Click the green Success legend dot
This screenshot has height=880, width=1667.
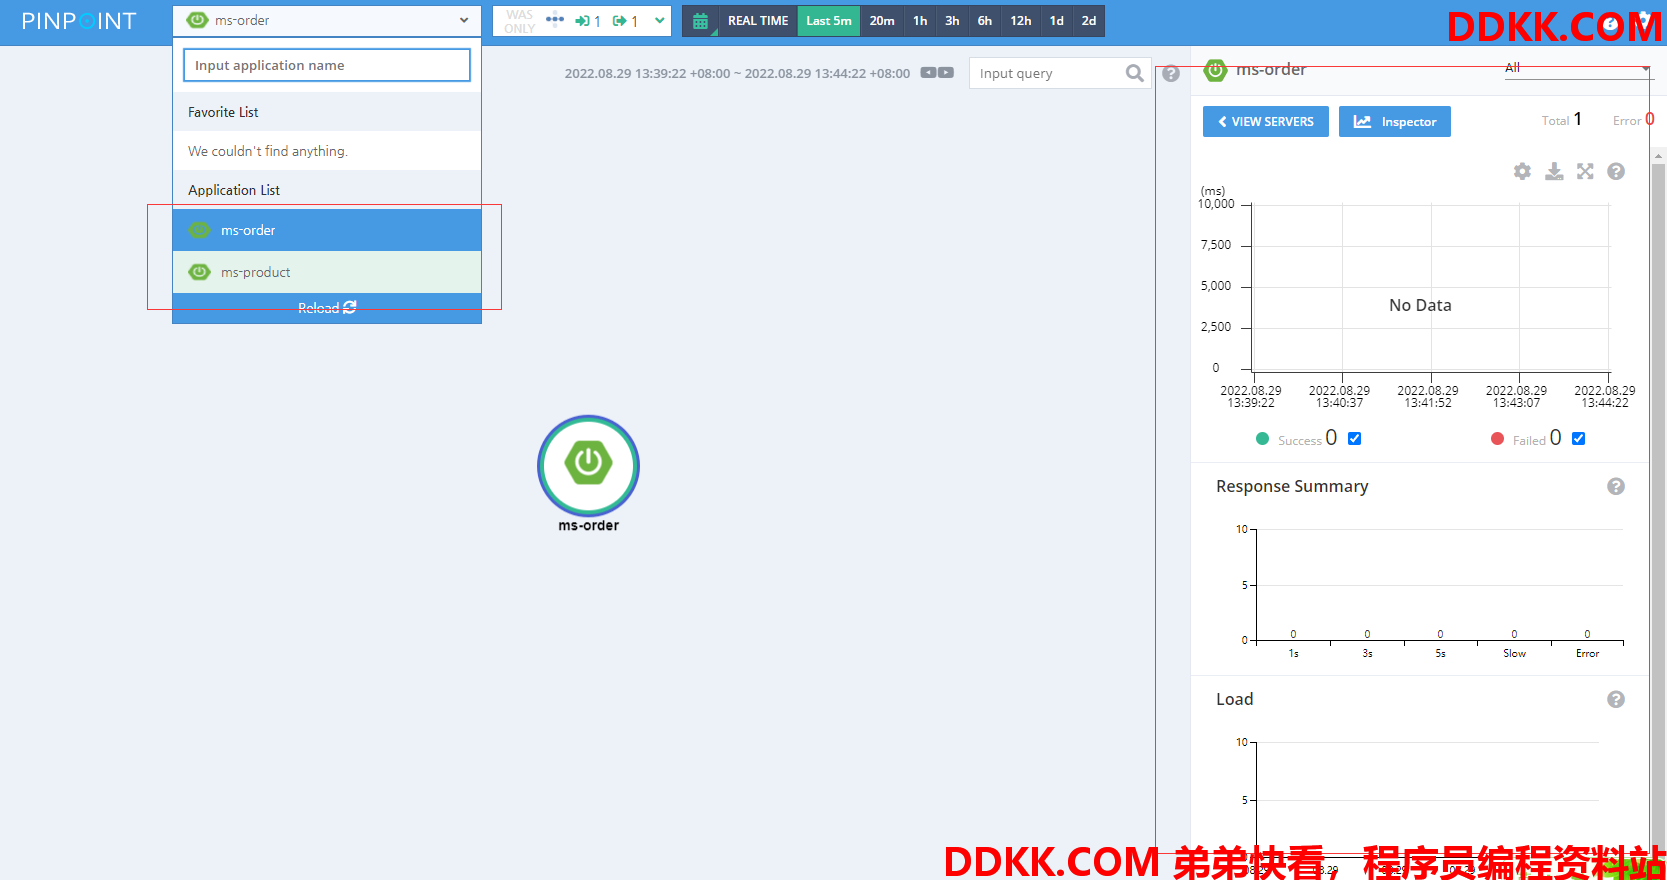pos(1262,439)
